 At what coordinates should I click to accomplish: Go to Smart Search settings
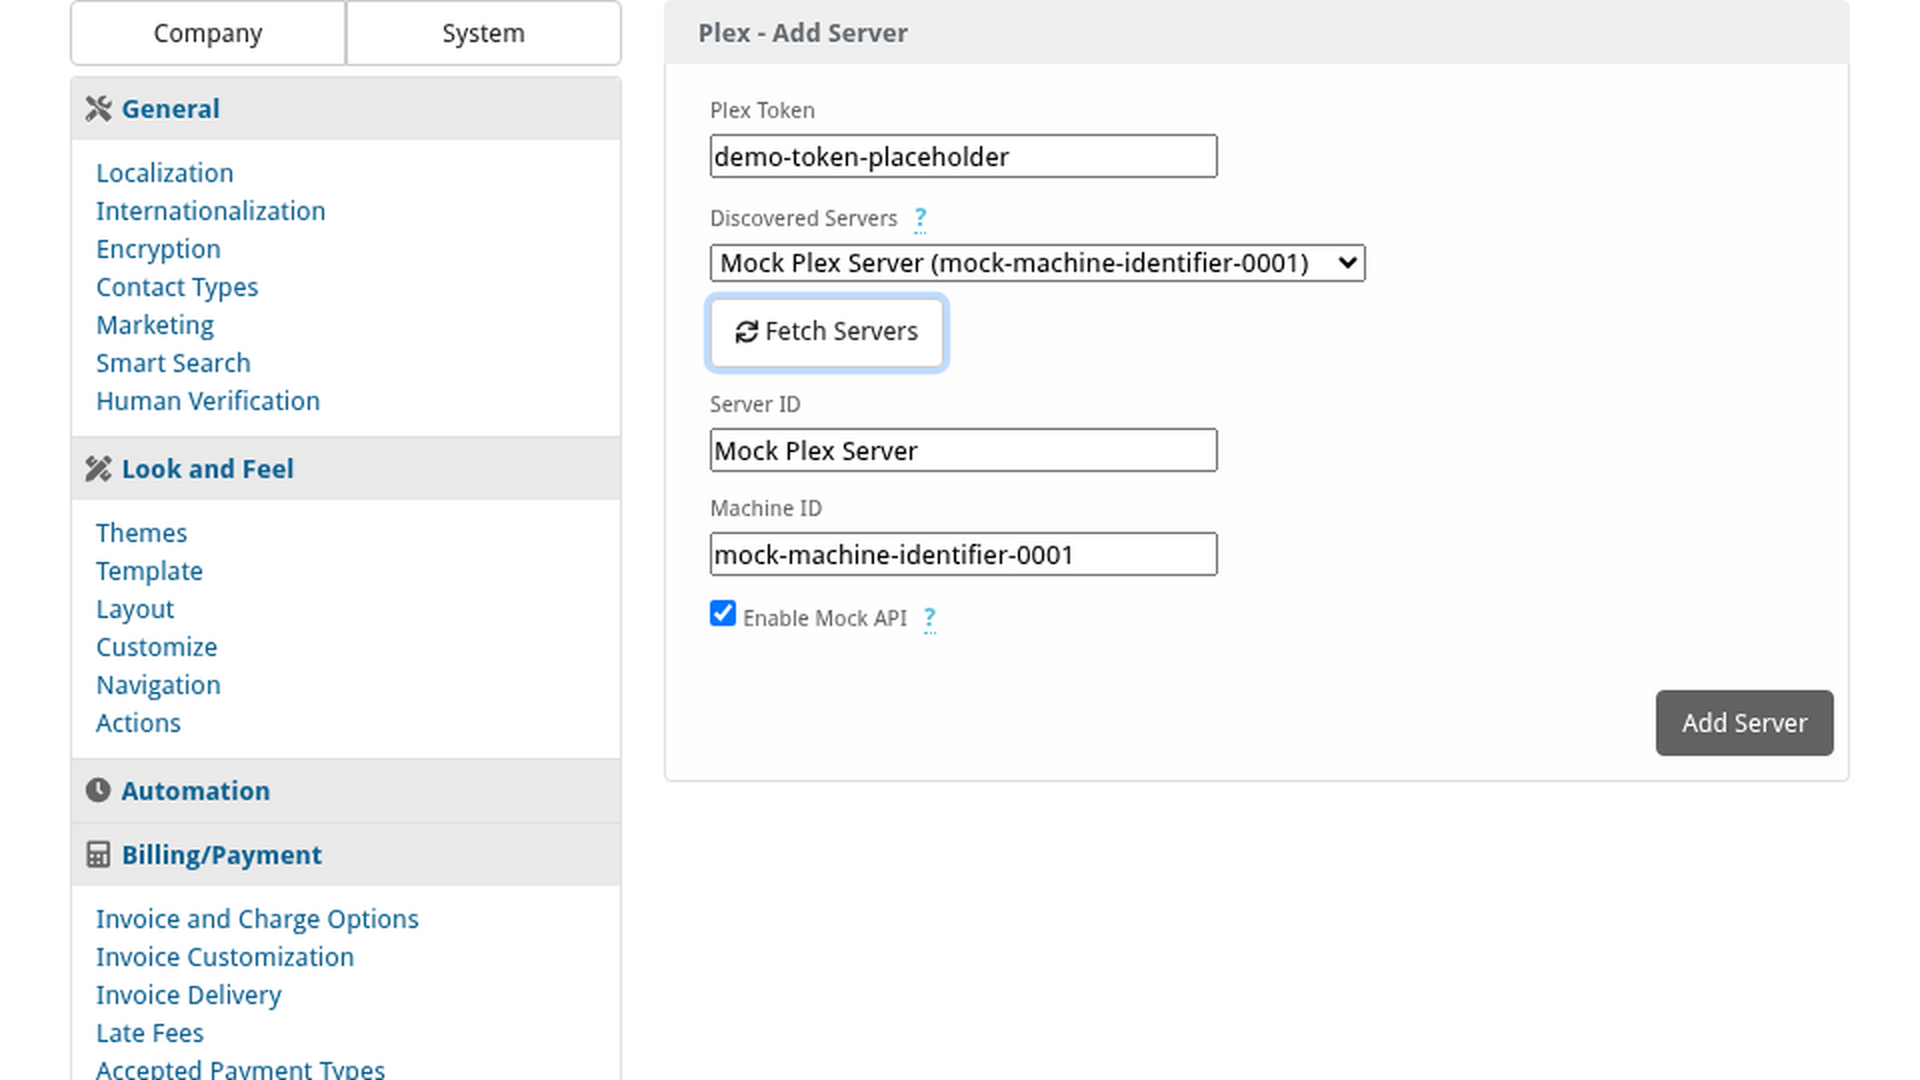(x=173, y=363)
